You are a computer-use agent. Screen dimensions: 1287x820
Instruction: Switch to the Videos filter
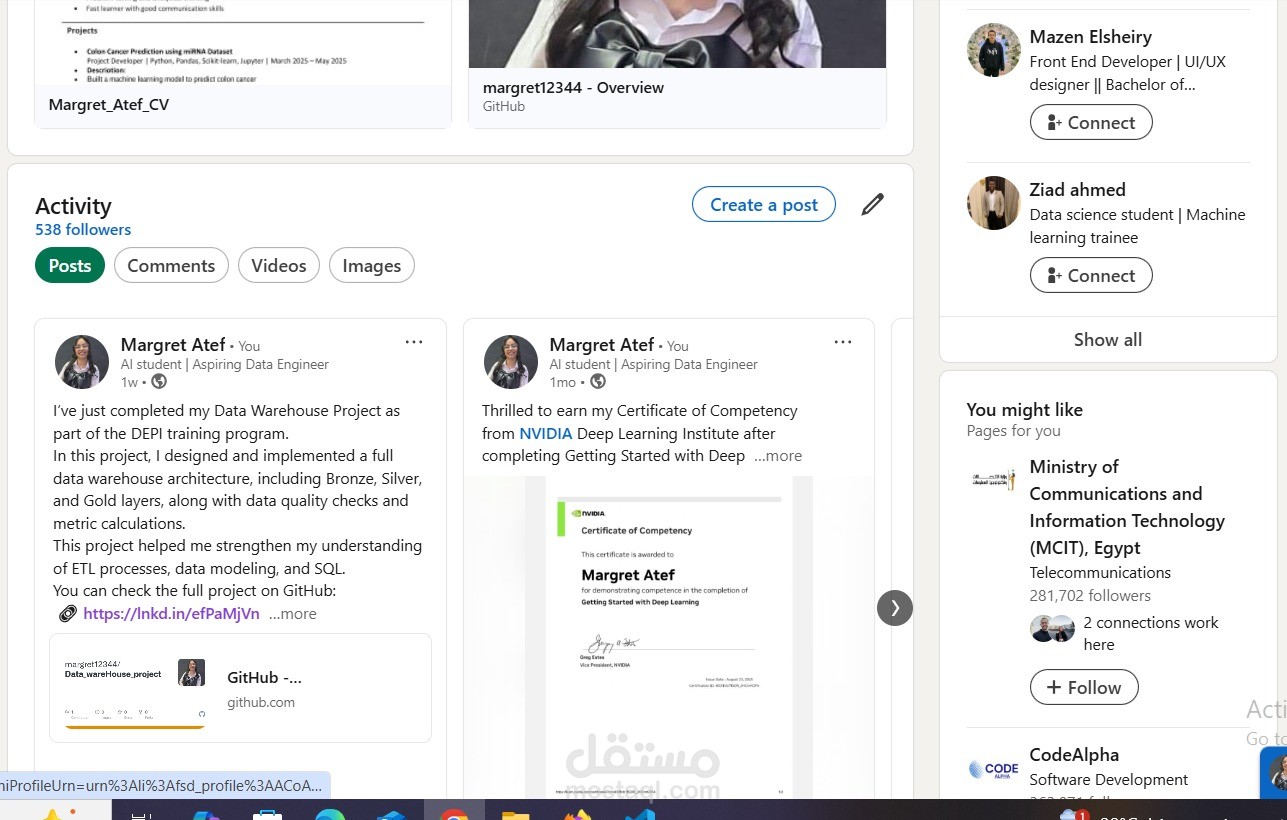[x=279, y=265]
